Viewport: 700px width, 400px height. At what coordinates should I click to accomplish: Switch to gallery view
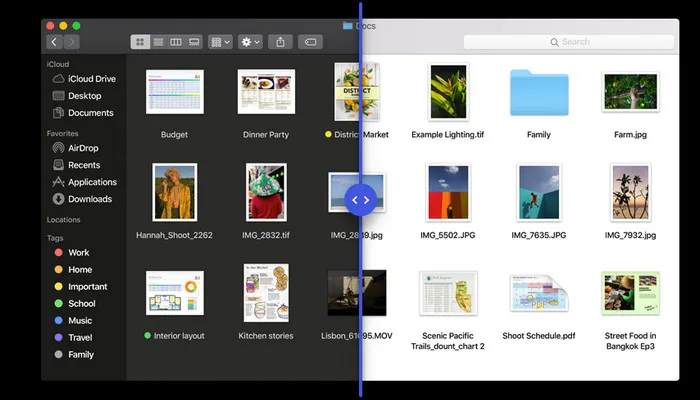tap(194, 42)
